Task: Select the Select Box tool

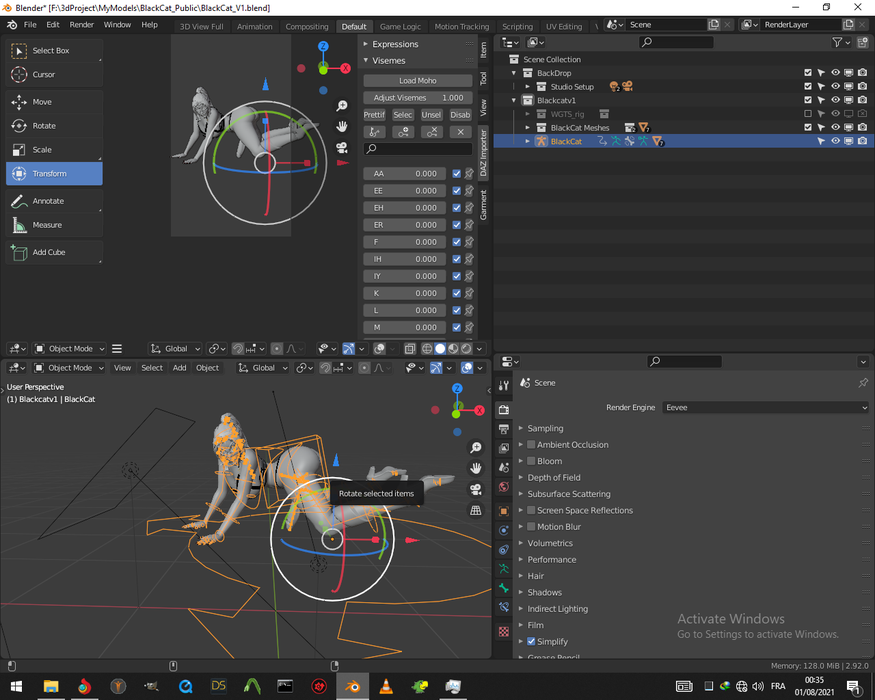Action: (54, 51)
